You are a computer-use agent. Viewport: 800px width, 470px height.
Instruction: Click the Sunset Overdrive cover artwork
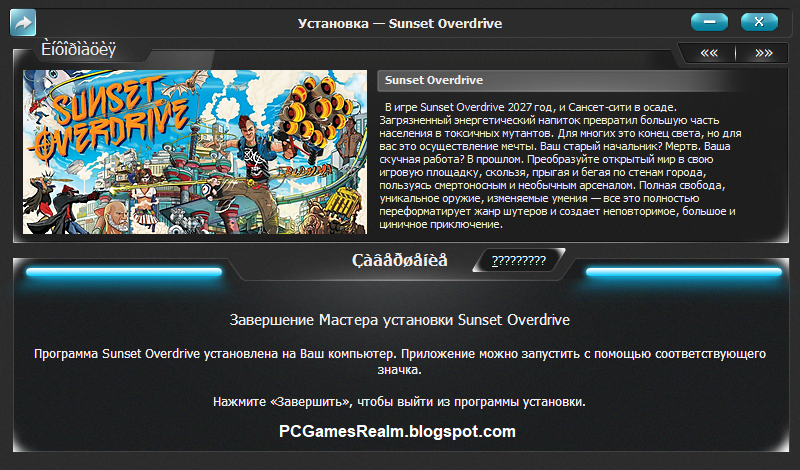pyautogui.click(x=195, y=152)
